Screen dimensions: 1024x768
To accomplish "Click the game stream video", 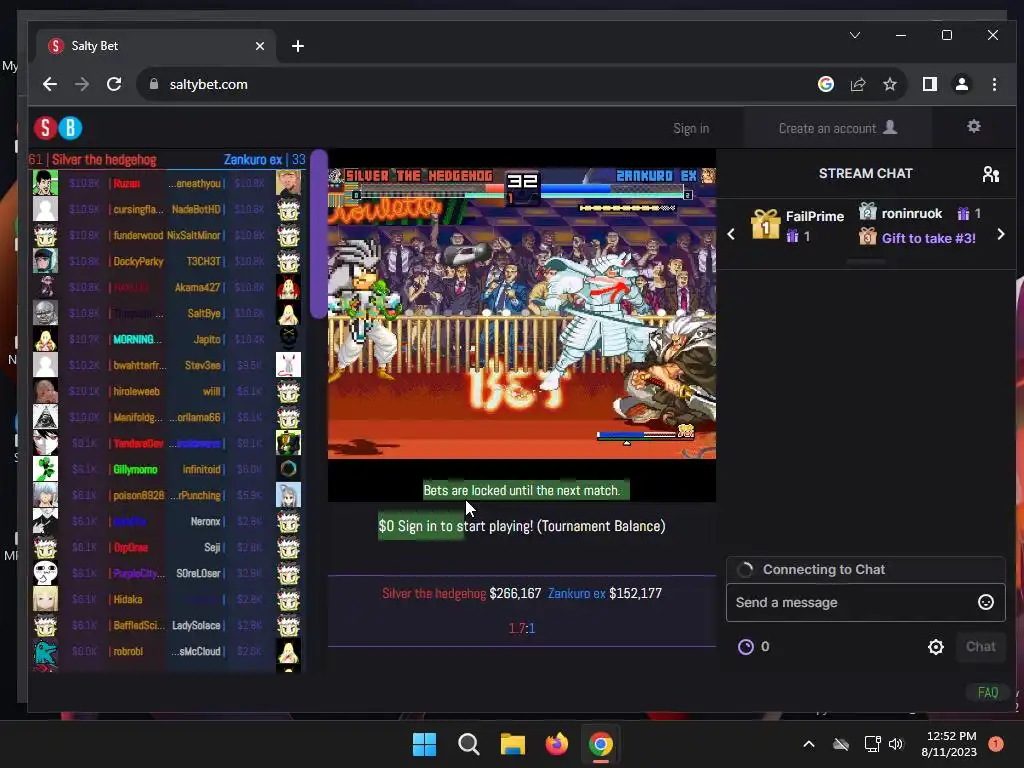I will 522,313.
